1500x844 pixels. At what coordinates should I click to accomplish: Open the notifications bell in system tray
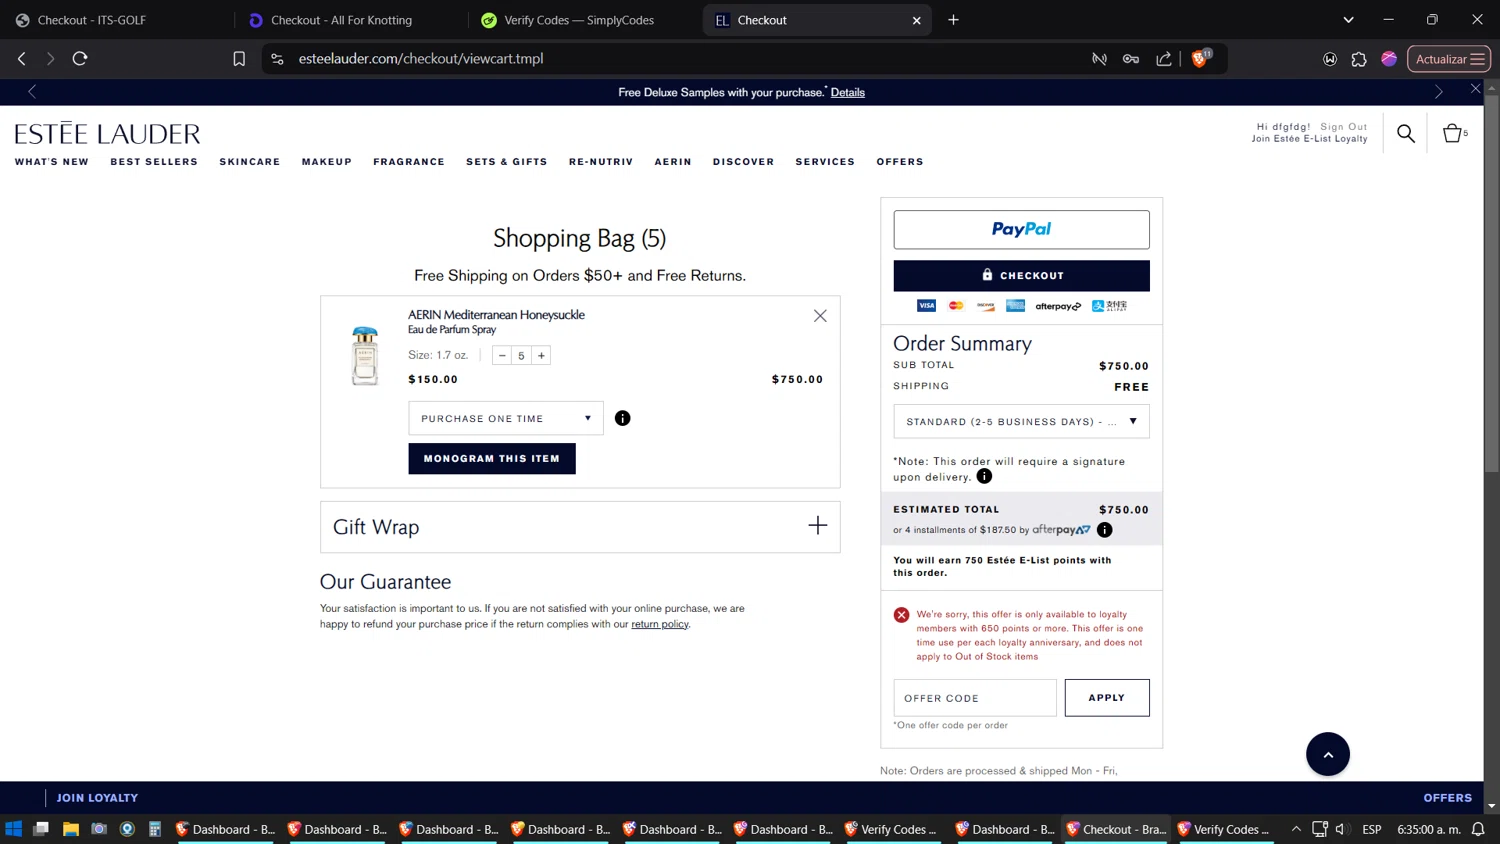tap(1478, 829)
